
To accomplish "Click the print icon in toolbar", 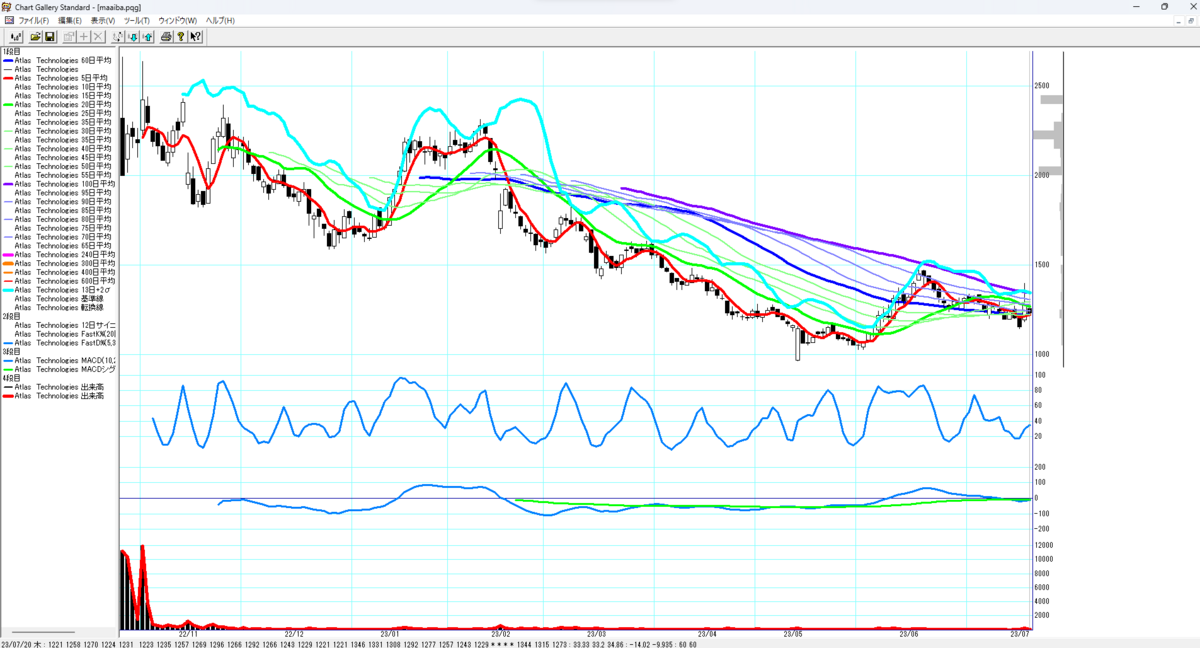I will [167, 37].
